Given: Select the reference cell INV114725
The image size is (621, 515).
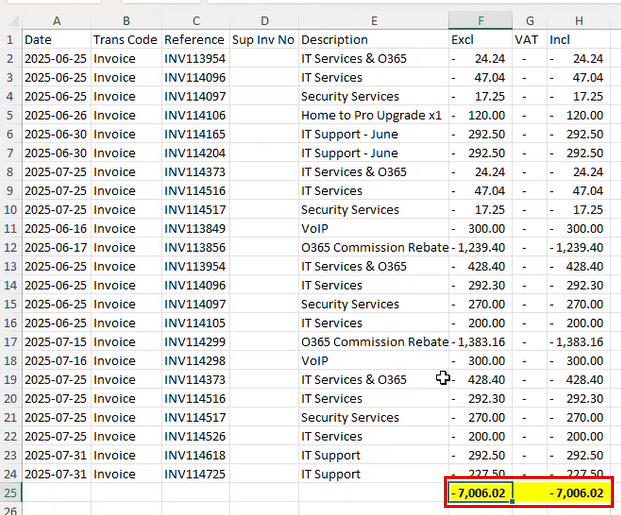Looking at the screenshot, I should pos(195,474).
